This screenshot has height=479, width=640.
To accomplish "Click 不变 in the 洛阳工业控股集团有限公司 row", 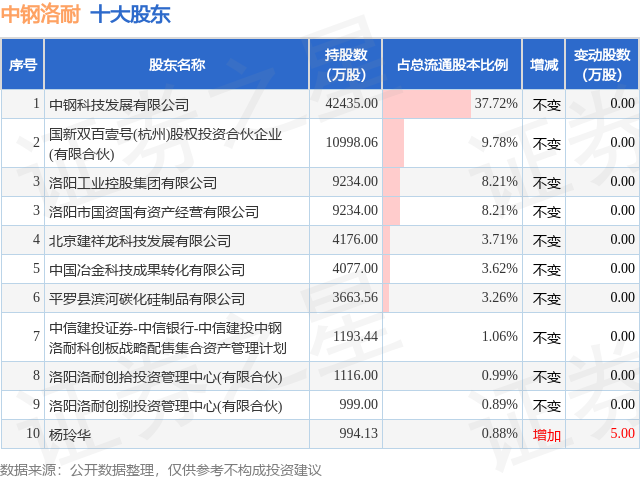I will click(547, 183).
